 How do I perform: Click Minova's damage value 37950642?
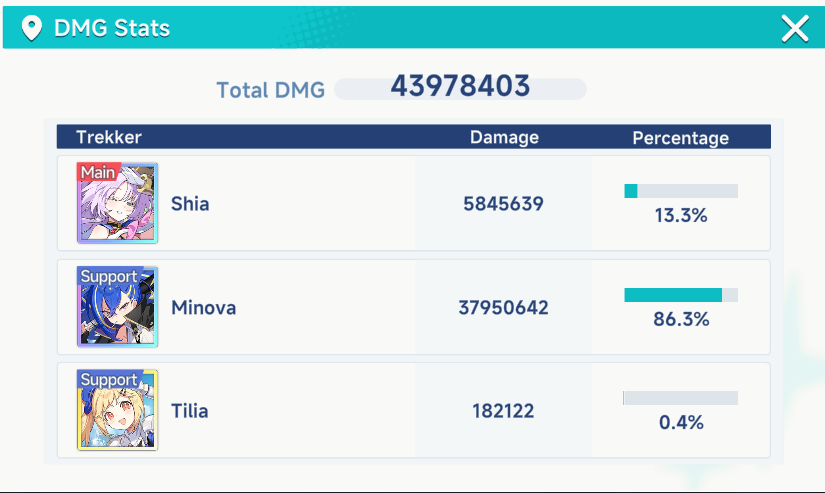click(x=504, y=308)
